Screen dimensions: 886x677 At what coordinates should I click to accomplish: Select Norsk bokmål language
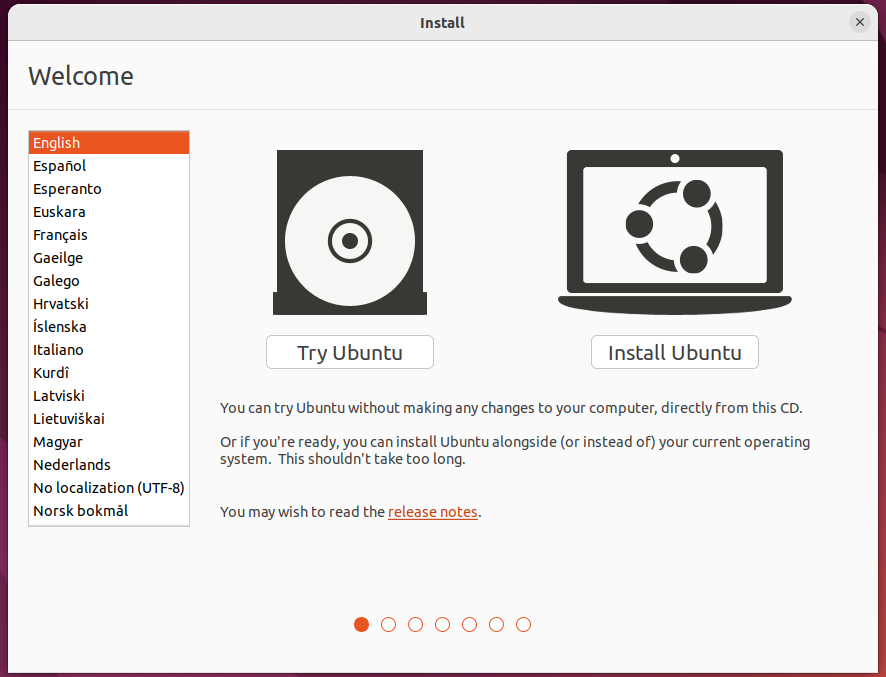[x=109, y=511]
